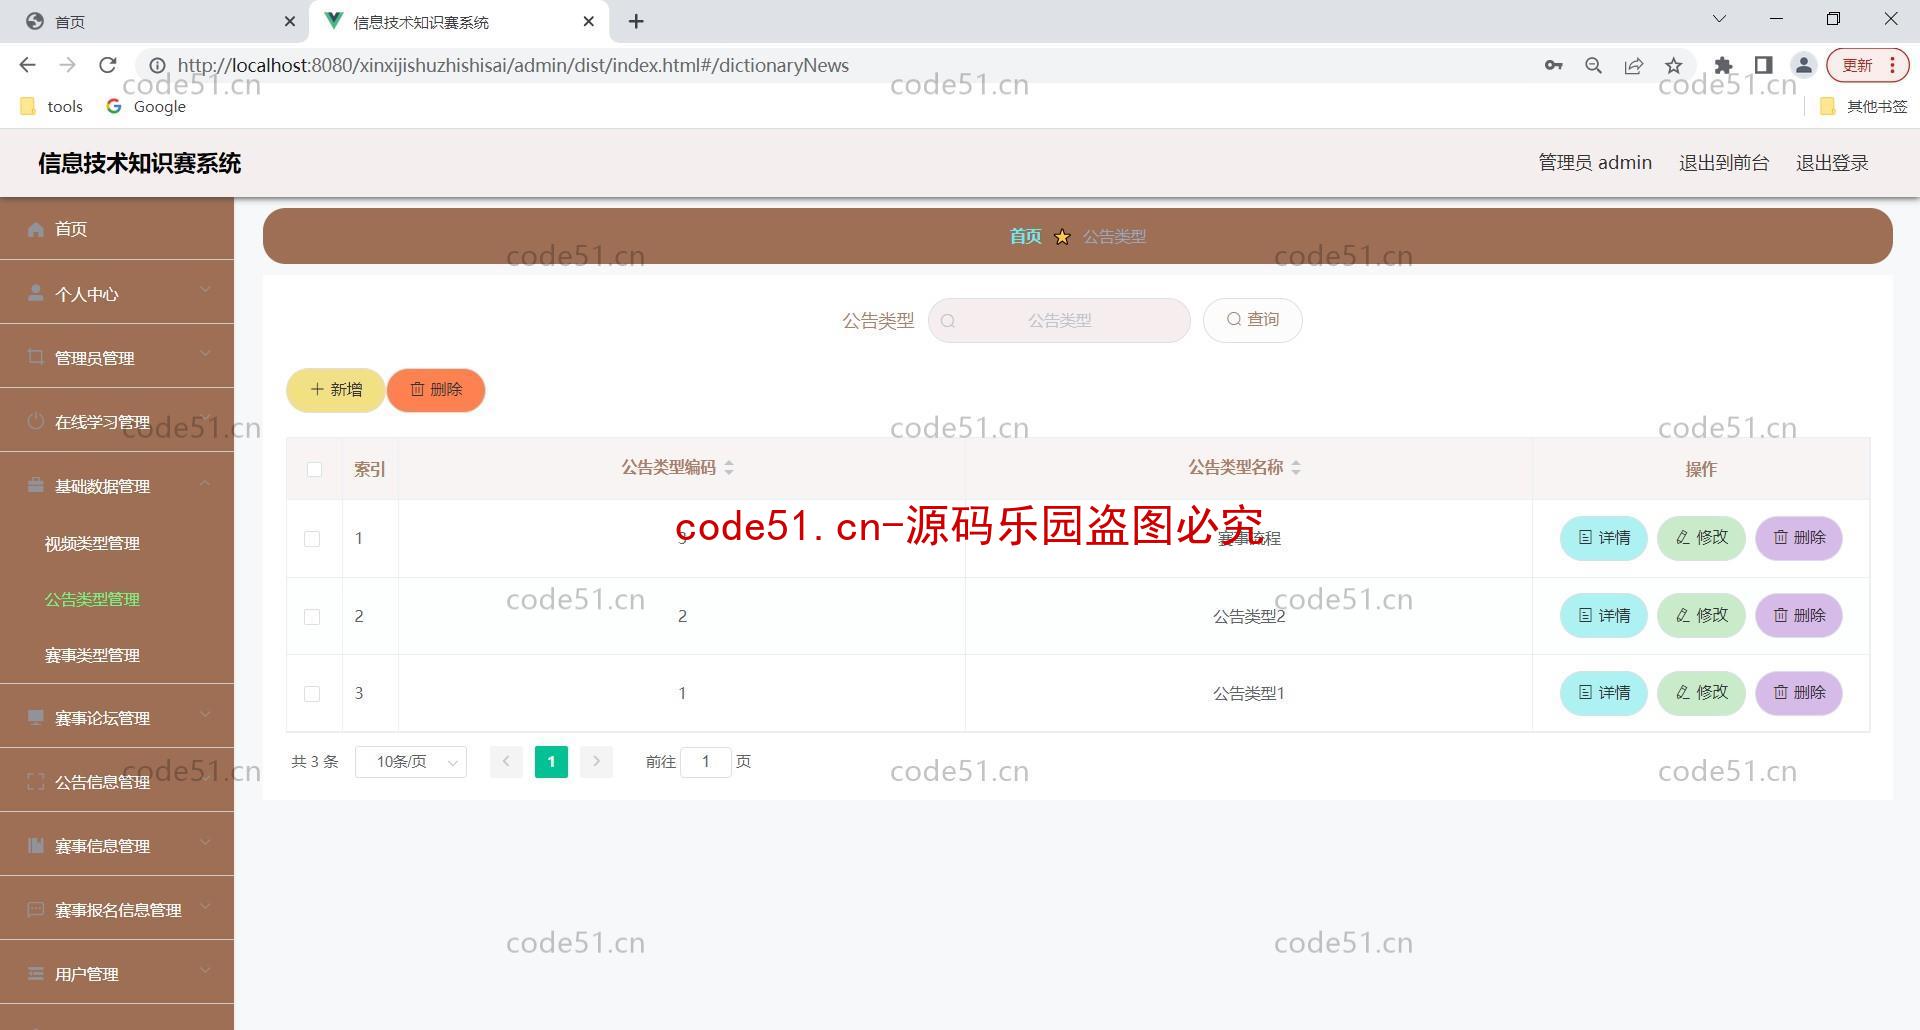Check the checkbox for row index 1
Viewport: 1920px width, 1030px height.
pos(312,539)
